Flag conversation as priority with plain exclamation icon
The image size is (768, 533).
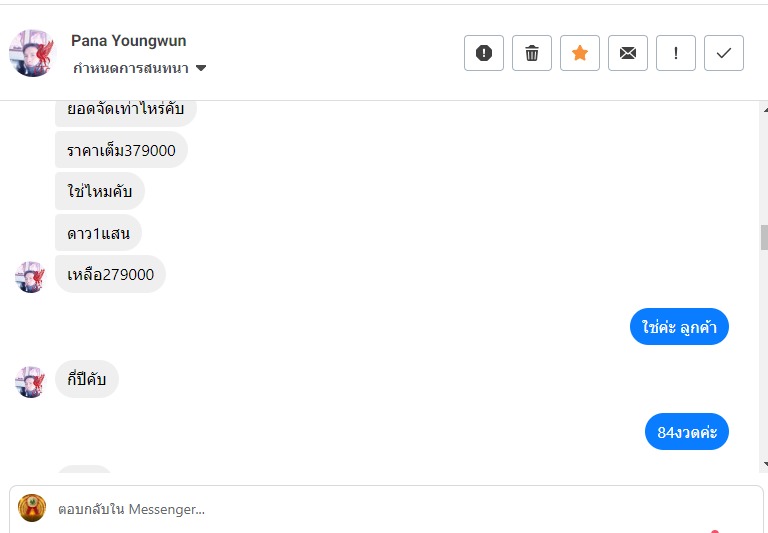tap(676, 53)
